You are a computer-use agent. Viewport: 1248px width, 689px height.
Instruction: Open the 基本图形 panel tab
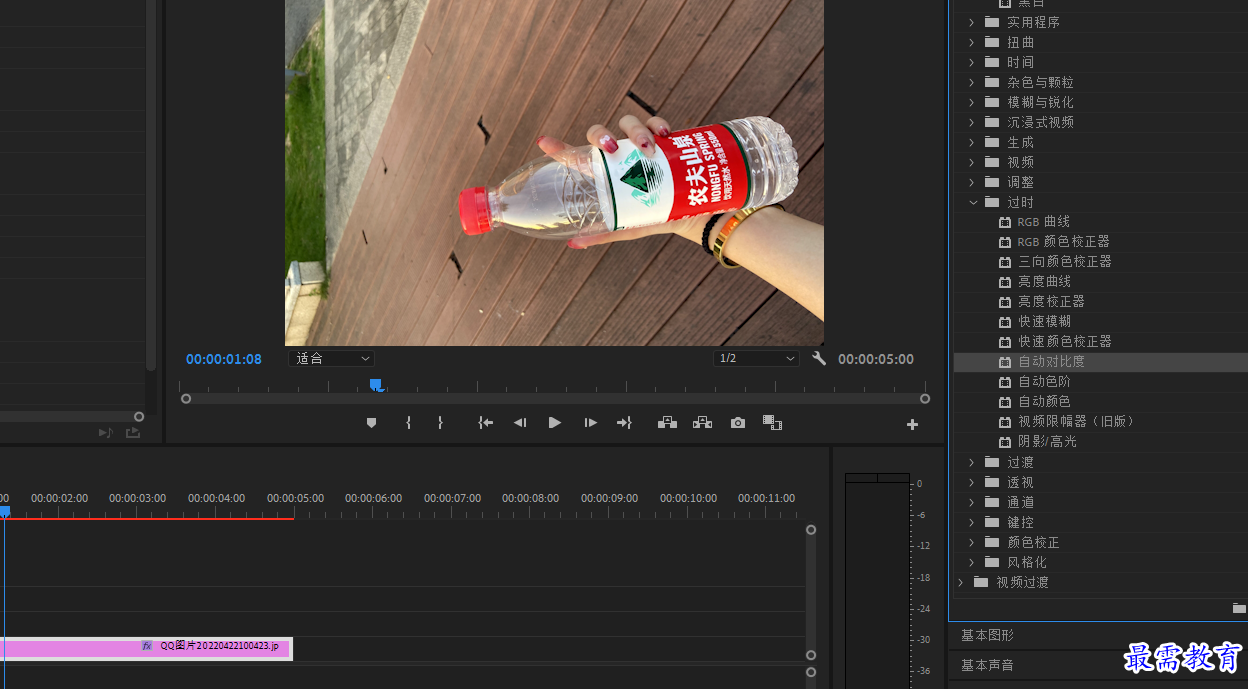[987, 635]
